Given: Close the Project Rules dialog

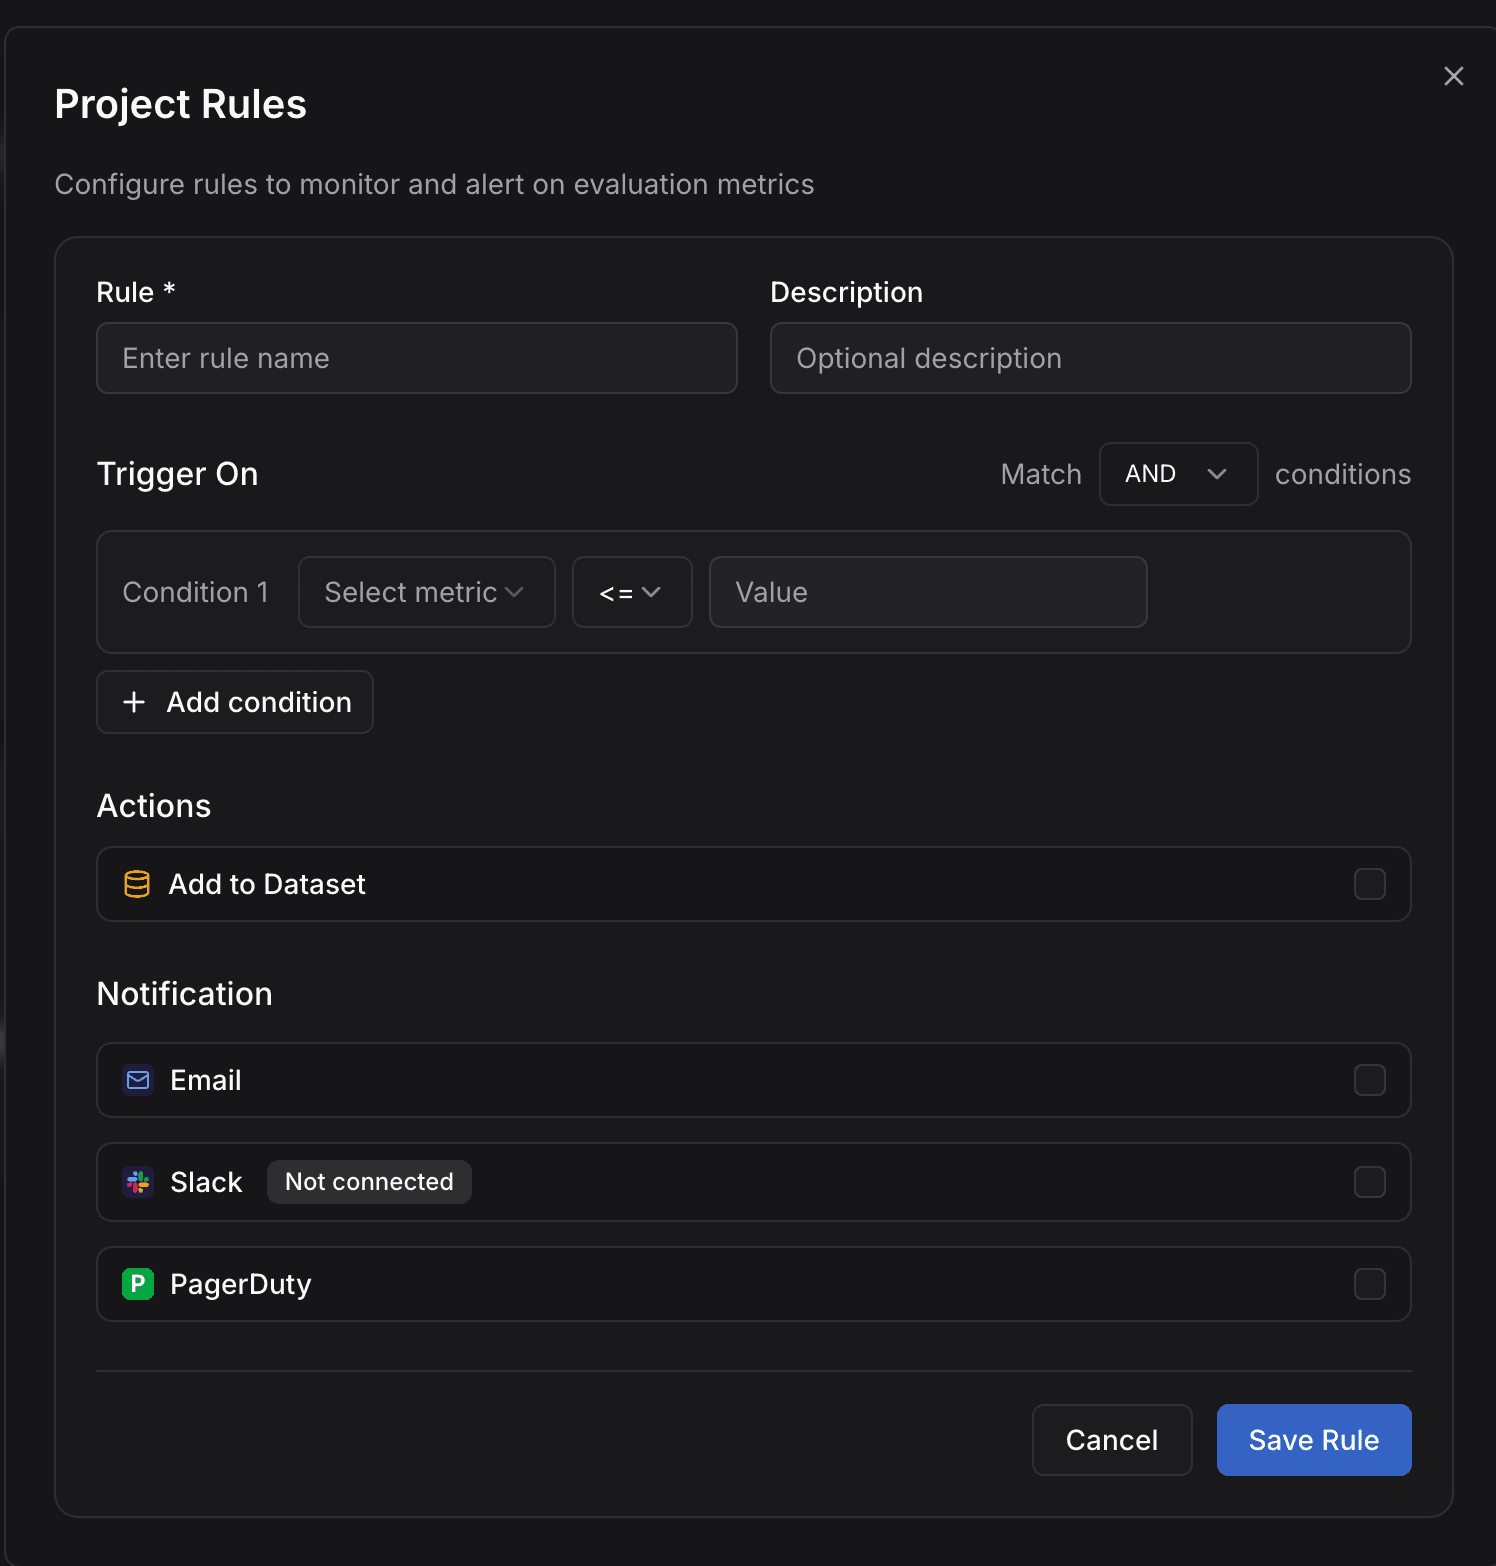Looking at the screenshot, I should [1453, 76].
